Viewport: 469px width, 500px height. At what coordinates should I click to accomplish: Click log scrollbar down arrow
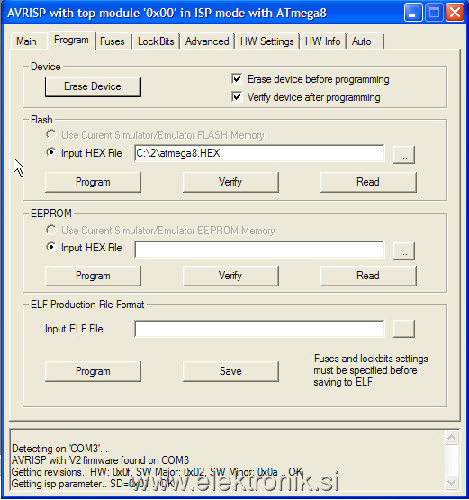tap(451, 482)
